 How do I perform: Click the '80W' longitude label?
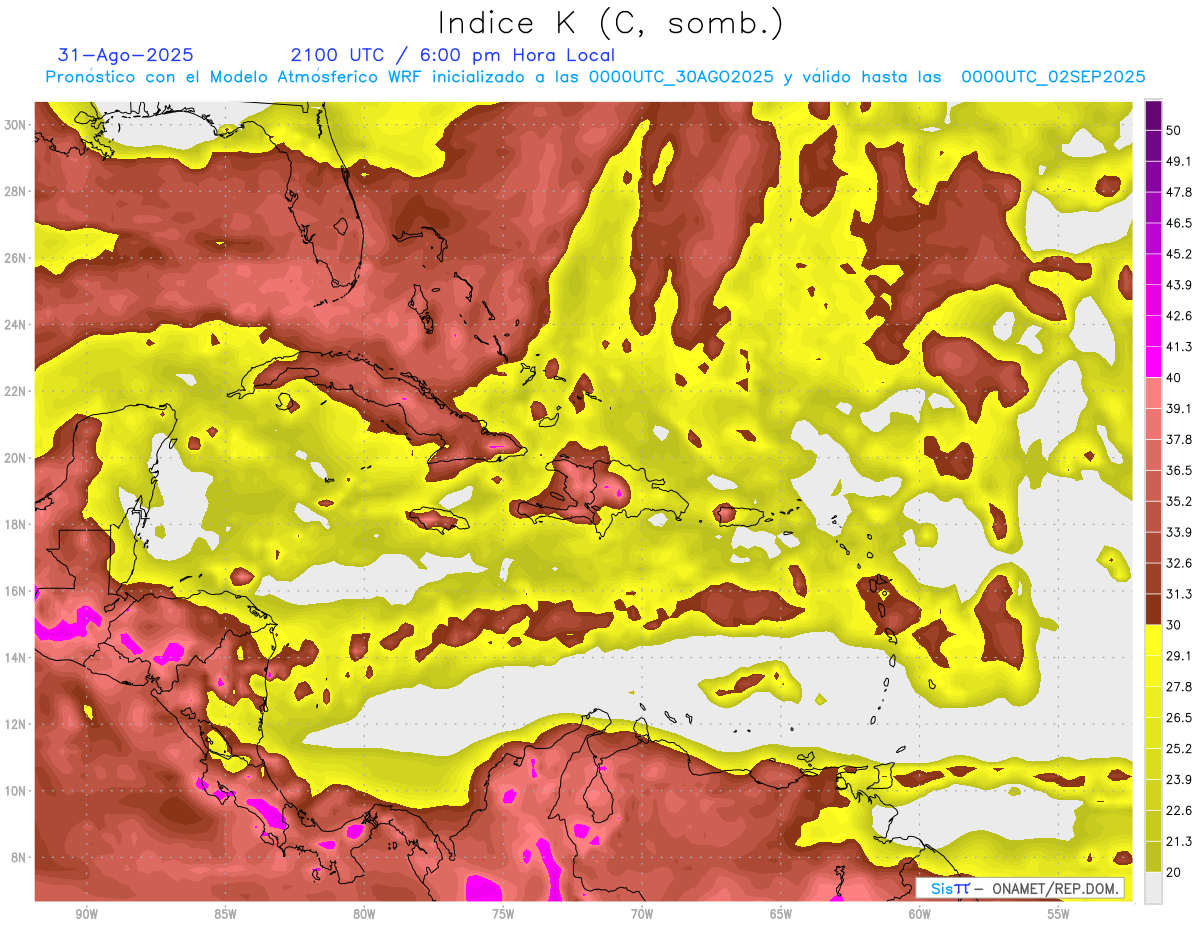[364, 914]
